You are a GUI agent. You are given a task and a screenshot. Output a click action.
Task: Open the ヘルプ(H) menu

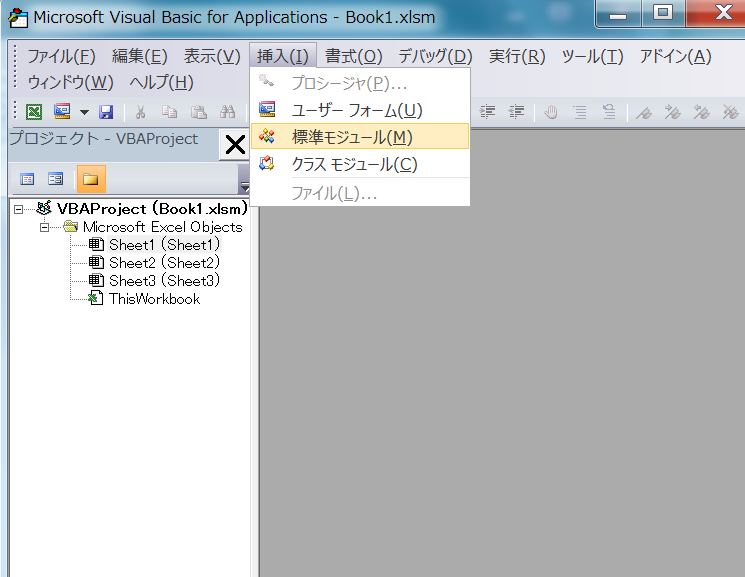162,83
